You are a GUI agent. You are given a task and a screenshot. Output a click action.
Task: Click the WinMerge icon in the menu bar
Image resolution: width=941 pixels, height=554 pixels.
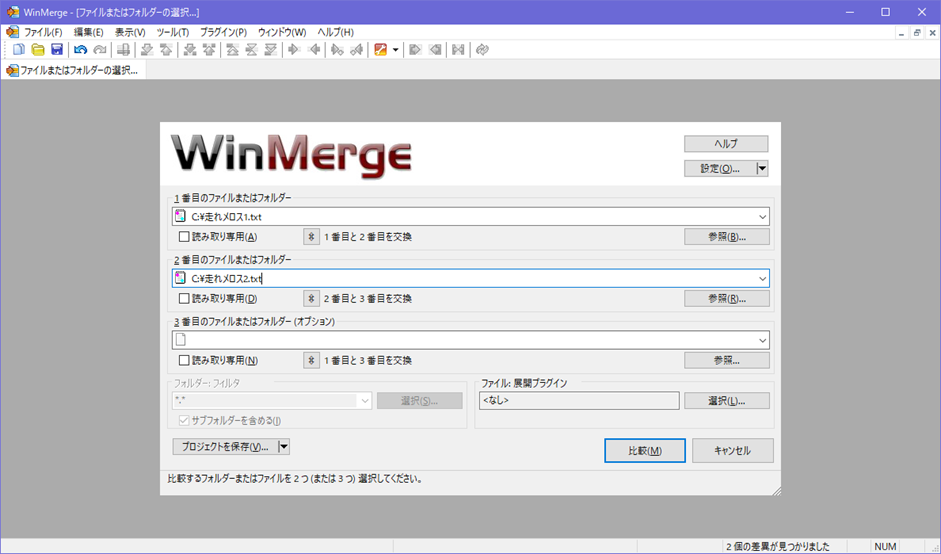tap(12, 32)
